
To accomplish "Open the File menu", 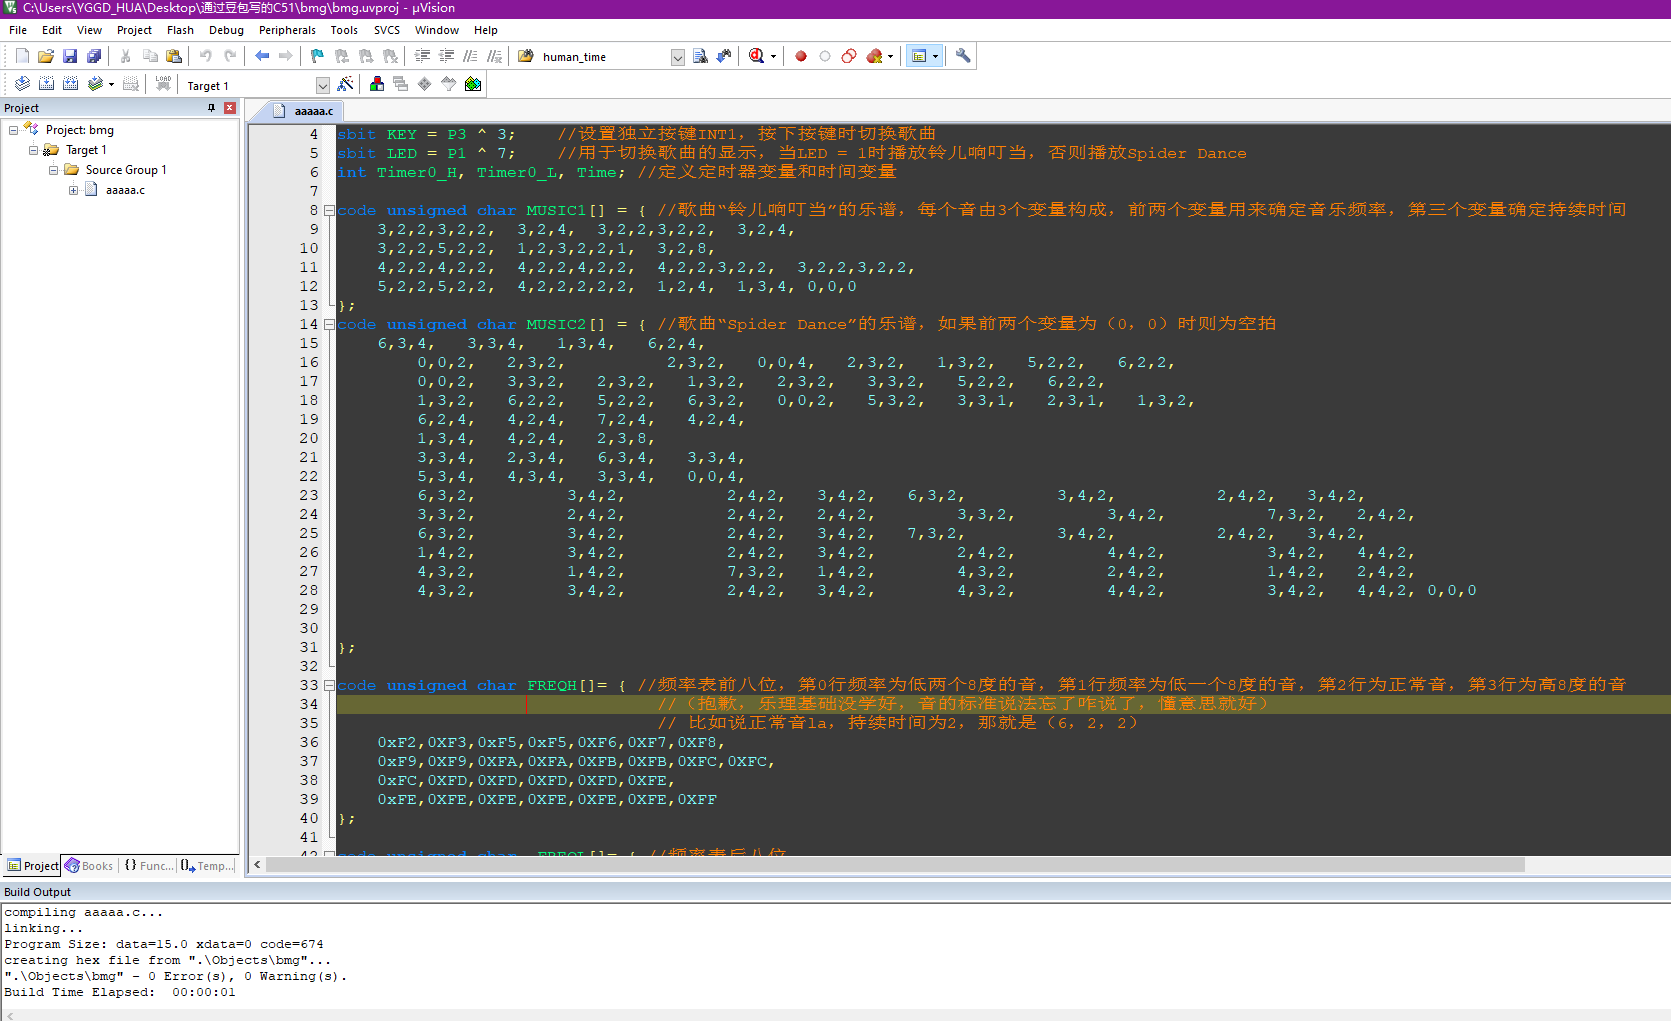I will click(x=18, y=30).
